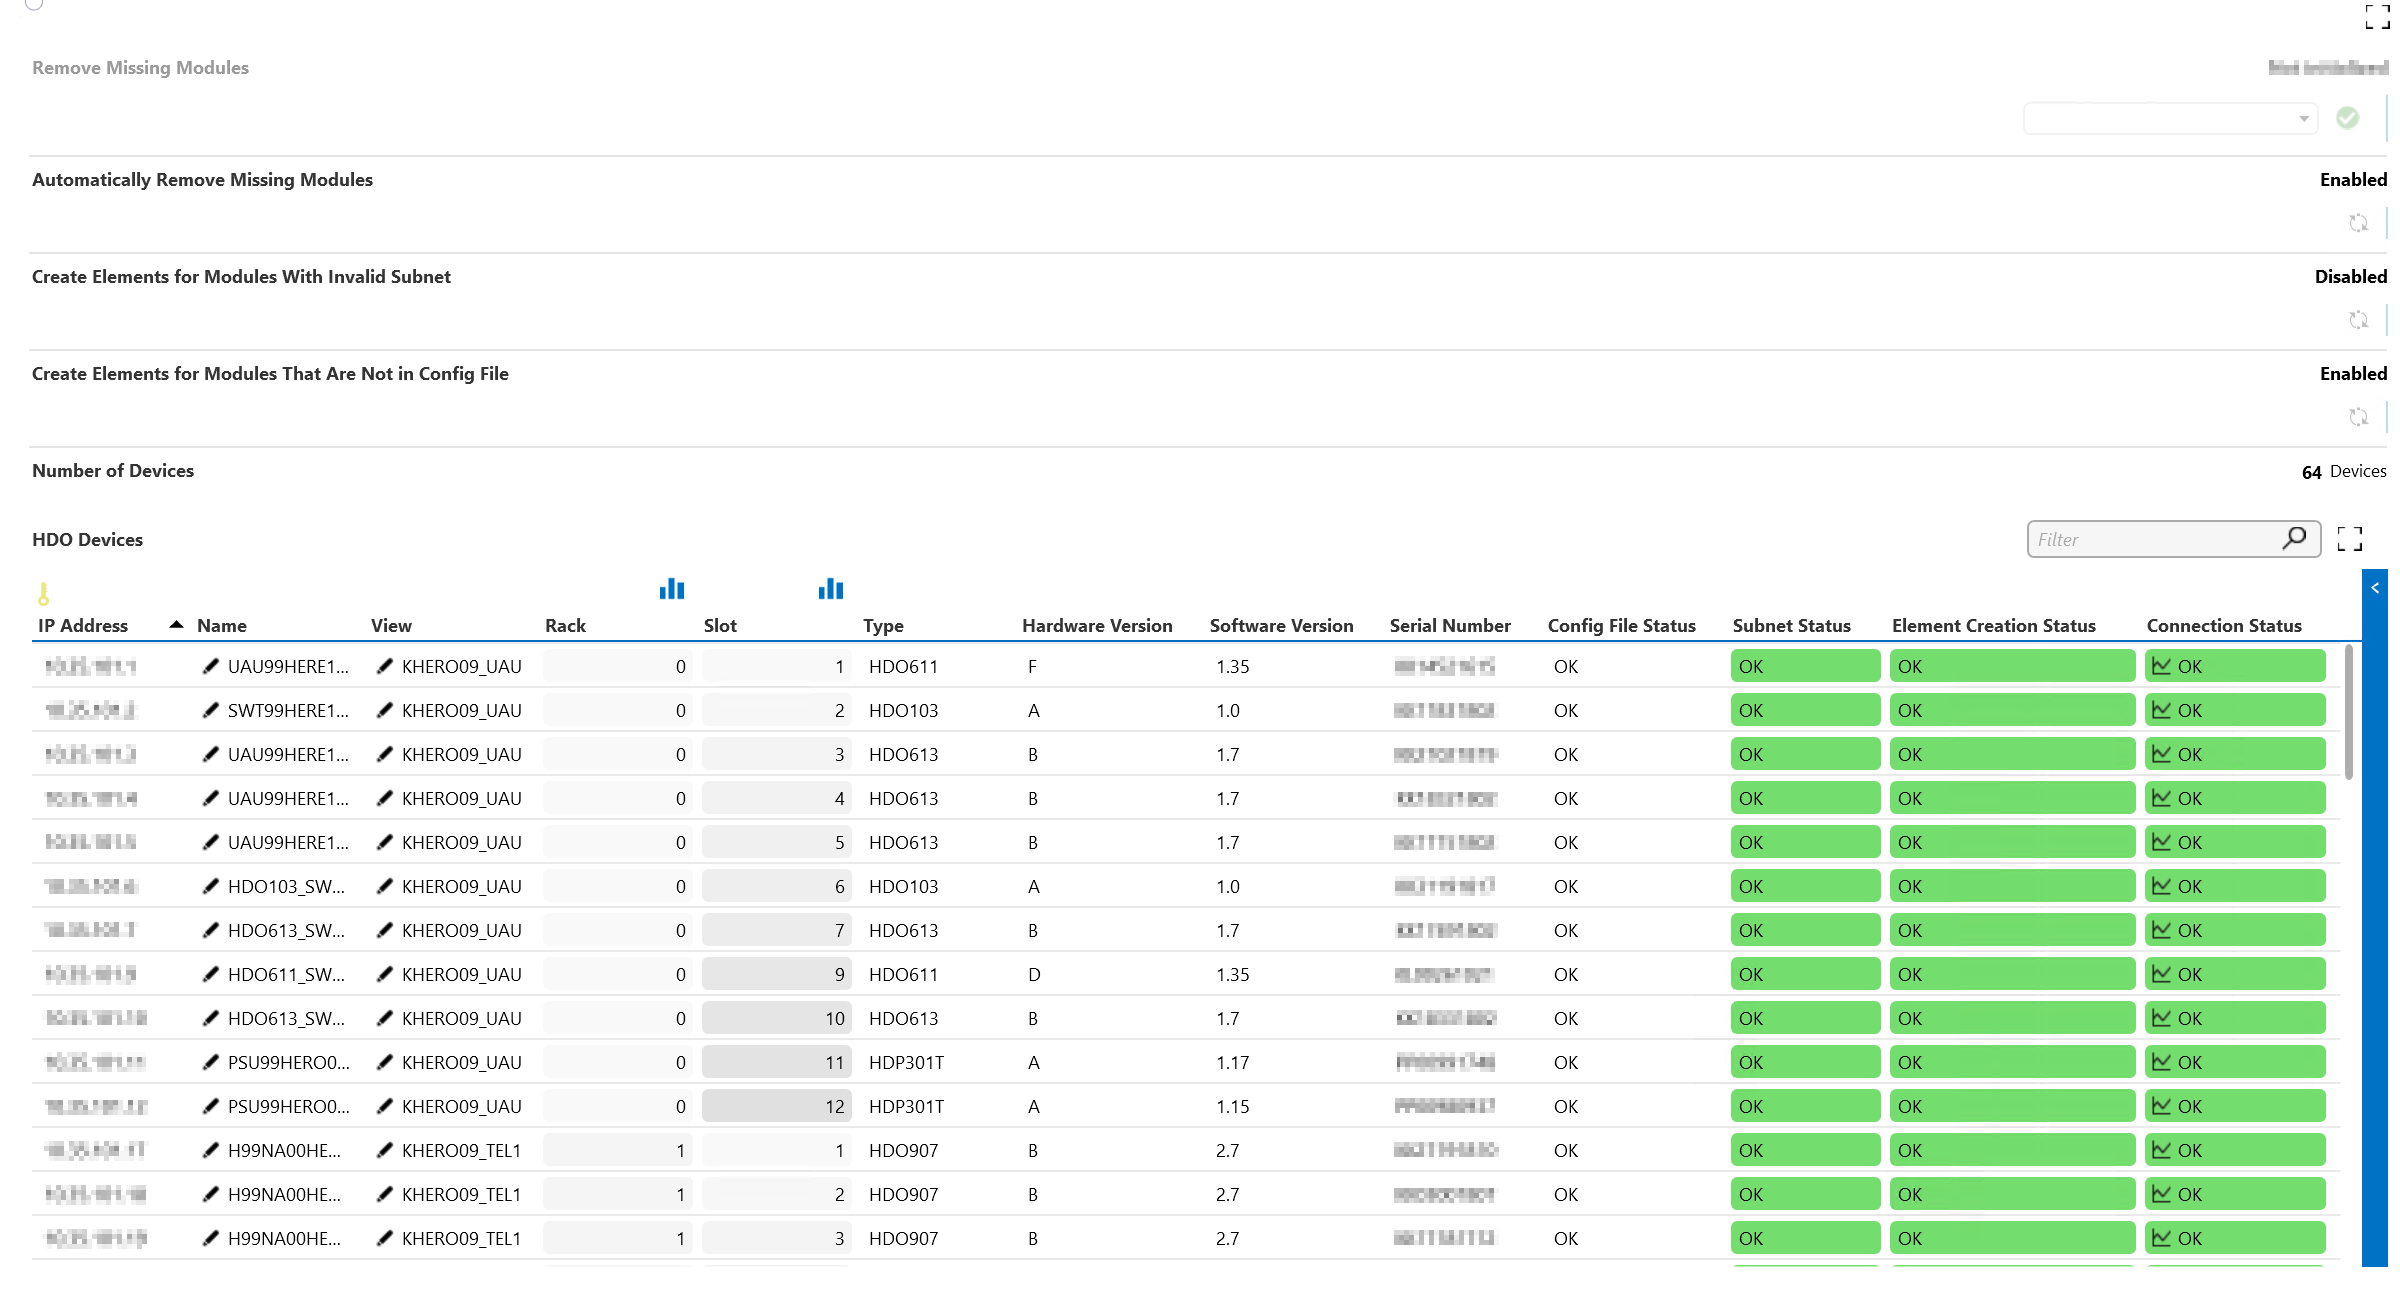The height and width of the screenshot is (1293, 2400).
Task: Select the radio button at the top left corner
Action: (33, 5)
